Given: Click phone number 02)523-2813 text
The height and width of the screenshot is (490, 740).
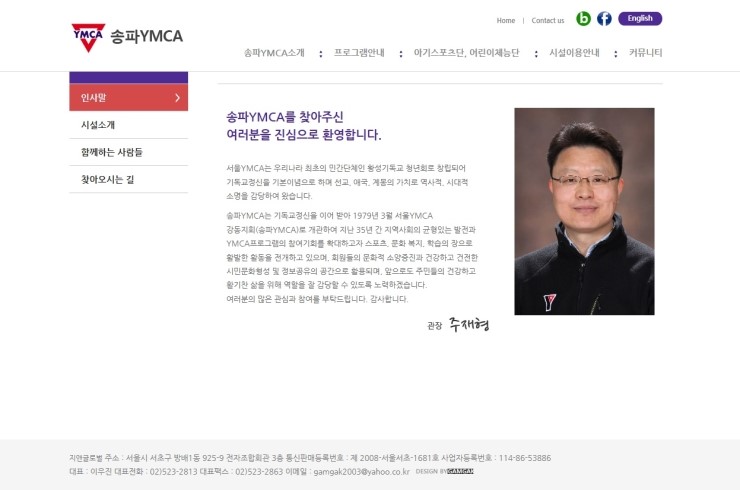Looking at the screenshot, I should [x=174, y=472].
